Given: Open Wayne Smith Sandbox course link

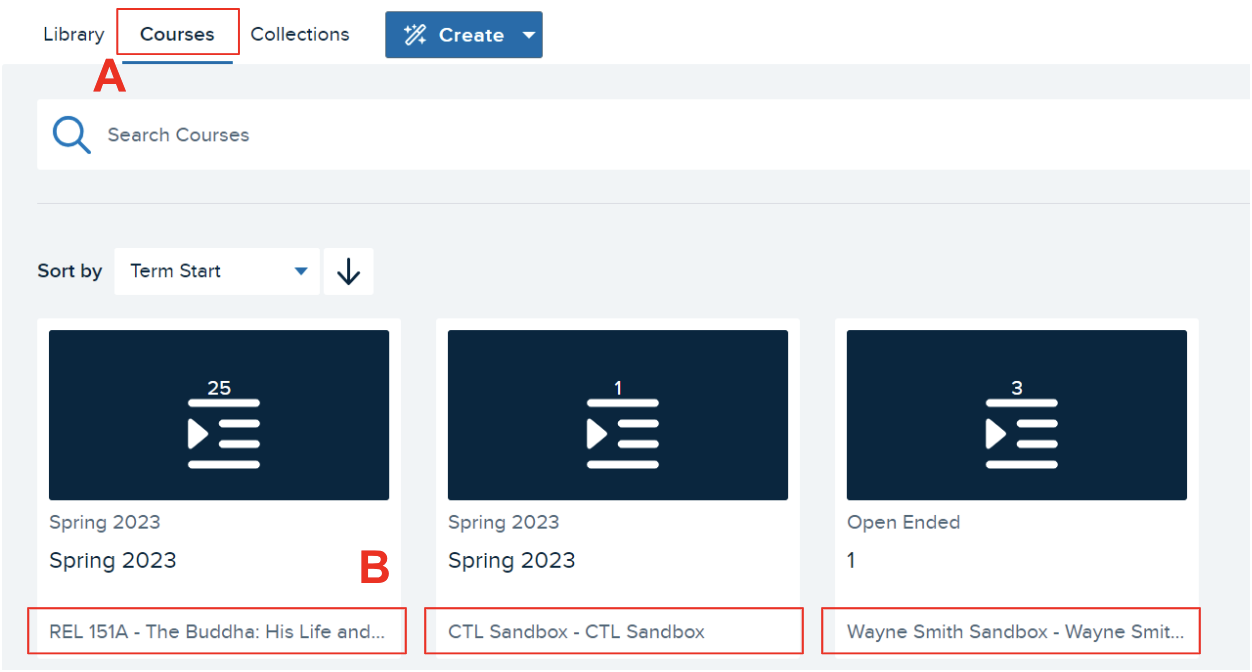Looking at the screenshot, I should (x=1015, y=631).
